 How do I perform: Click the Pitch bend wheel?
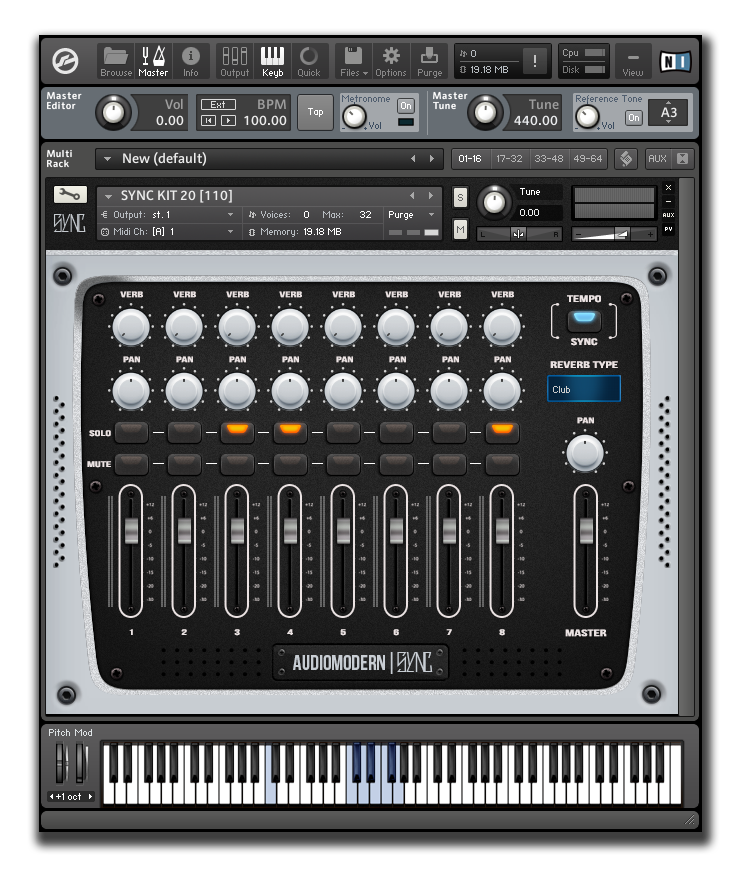coord(60,764)
